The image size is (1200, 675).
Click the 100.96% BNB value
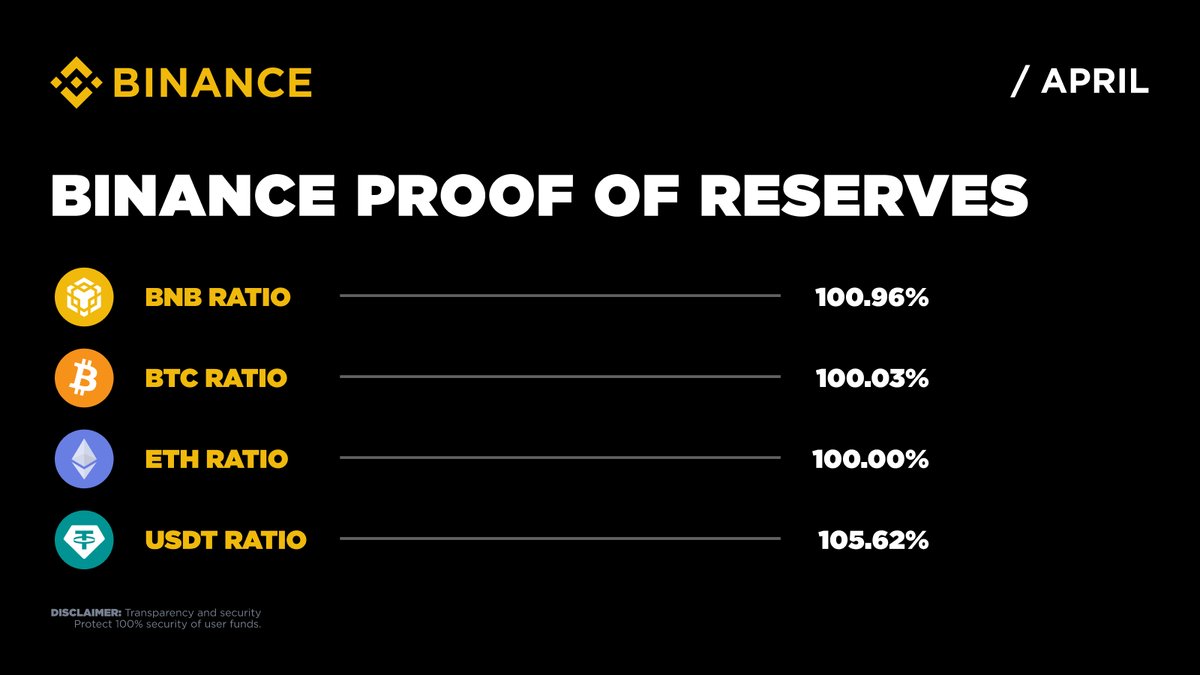point(872,297)
